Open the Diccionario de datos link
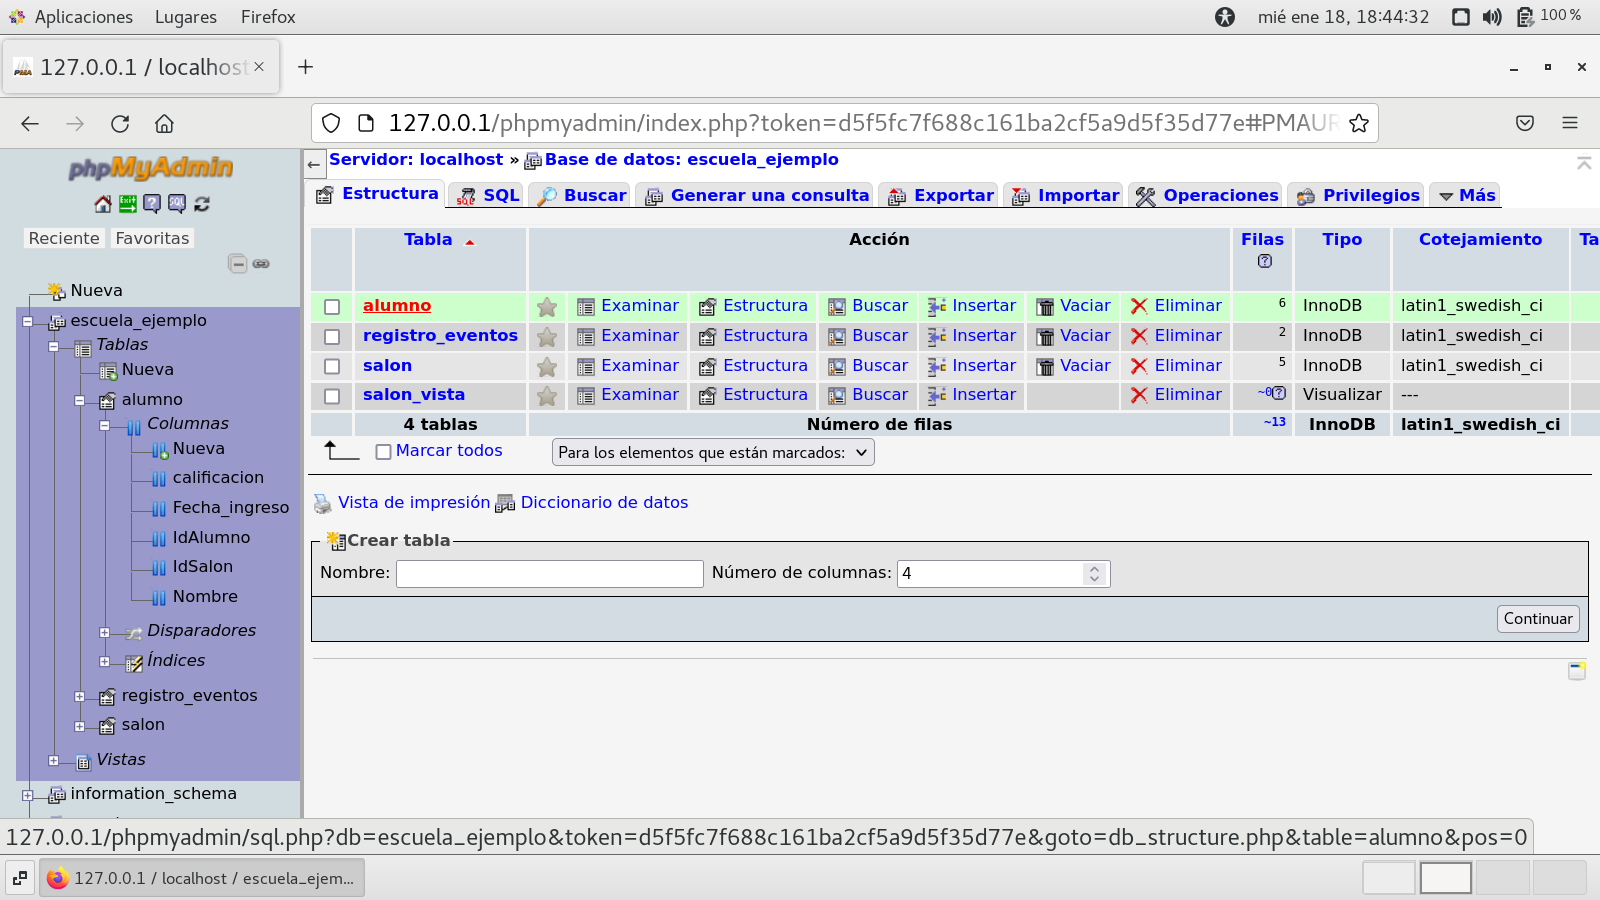 (604, 503)
